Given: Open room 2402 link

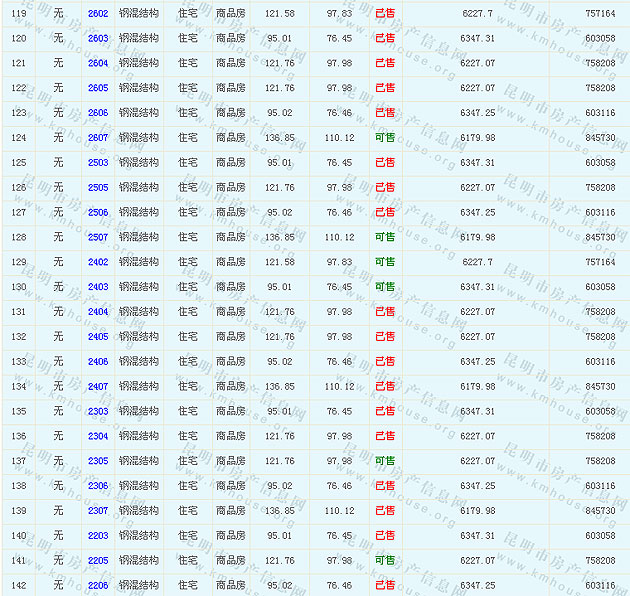Looking at the screenshot, I should [x=98, y=262].
